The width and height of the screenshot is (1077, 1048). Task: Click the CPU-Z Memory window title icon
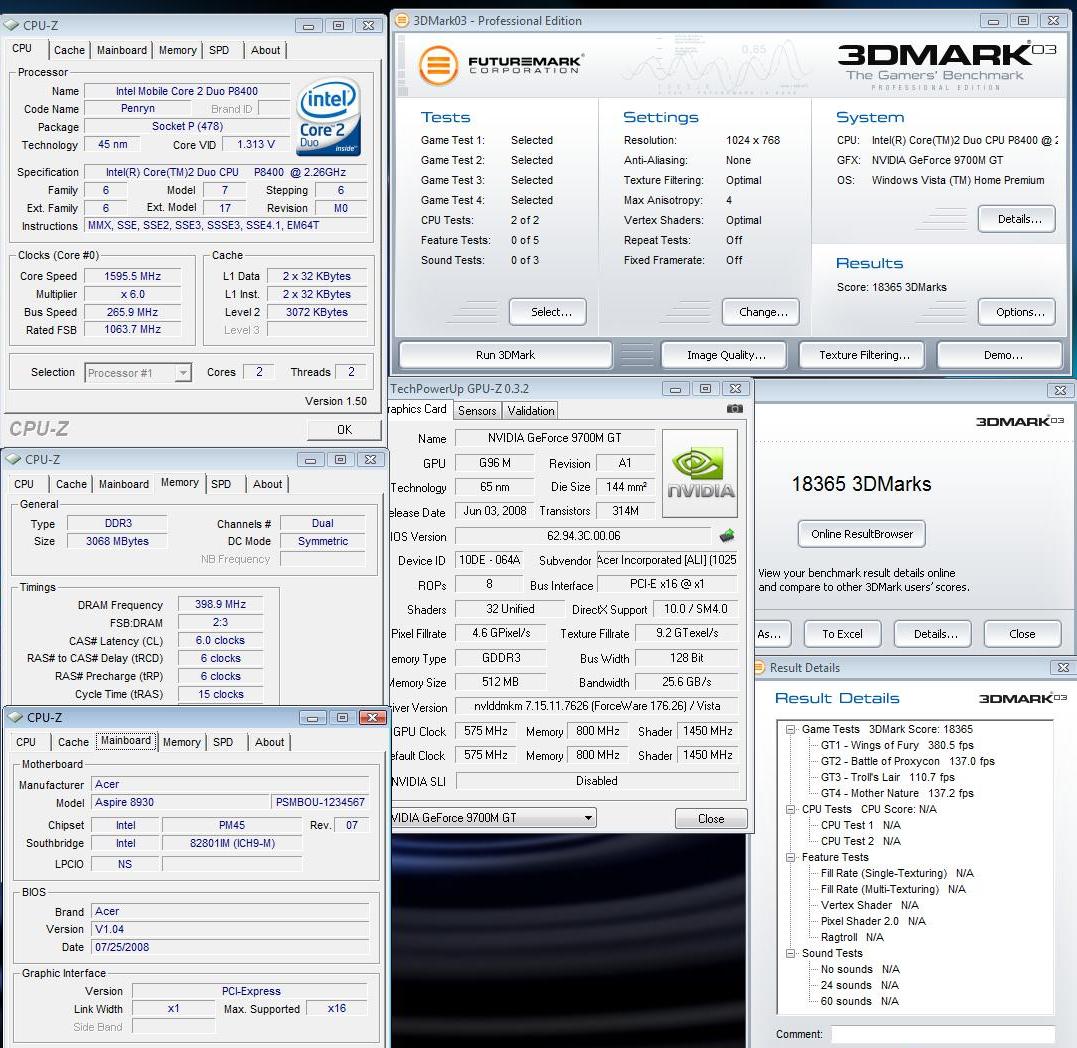coord(13,459)
